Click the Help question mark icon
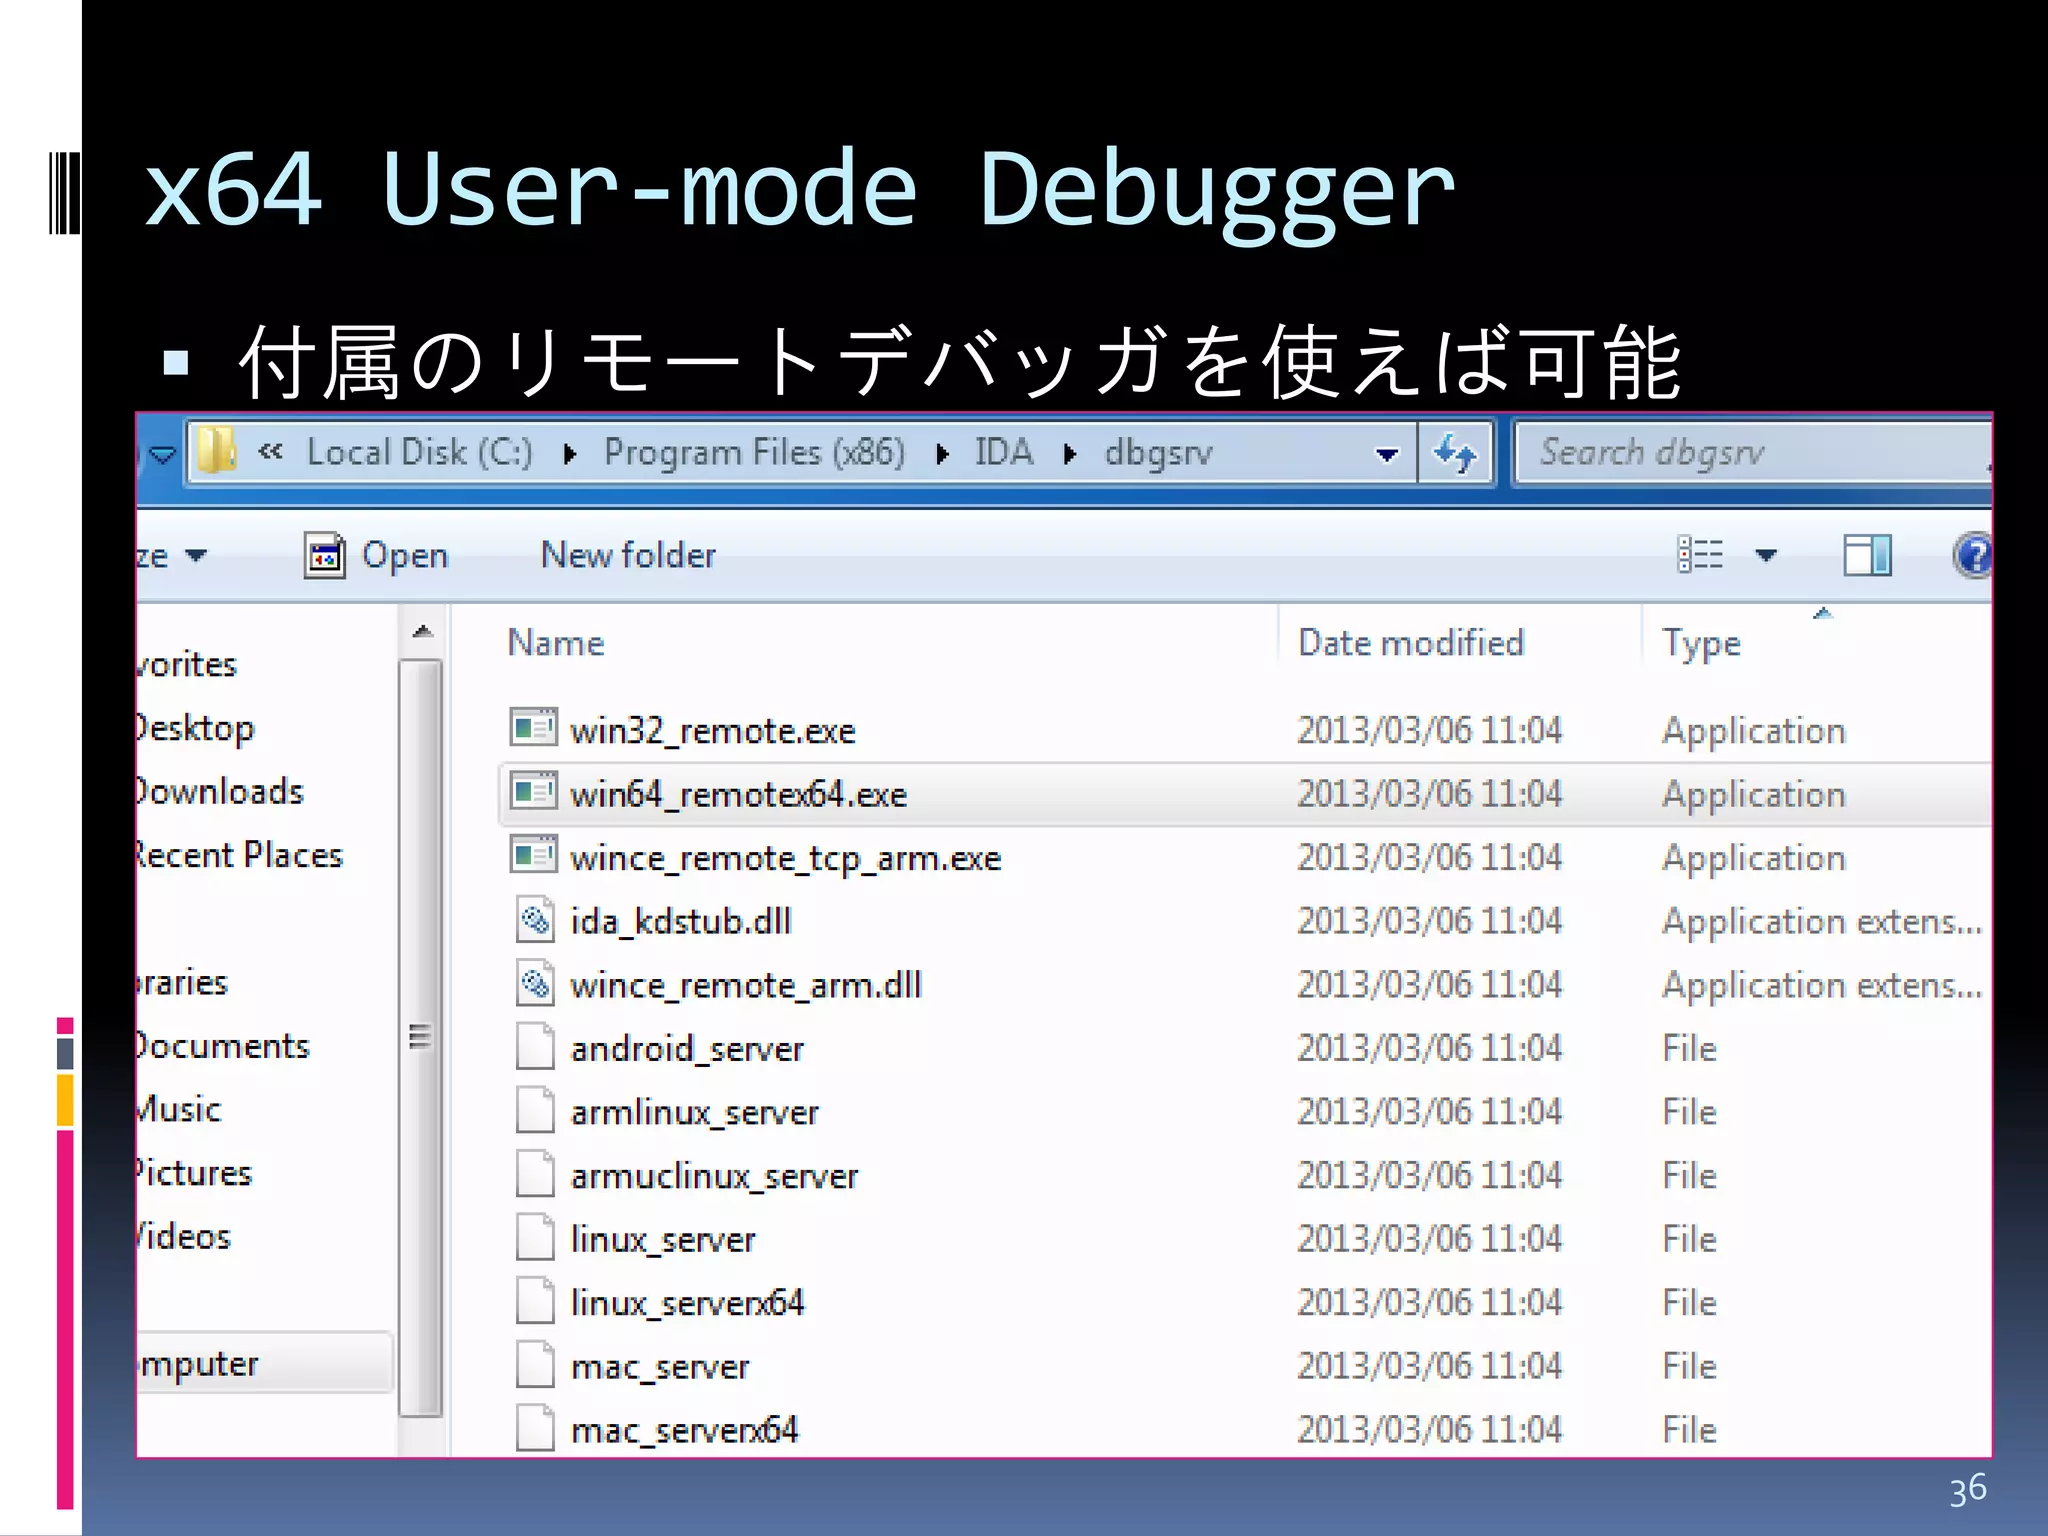 1973,555
